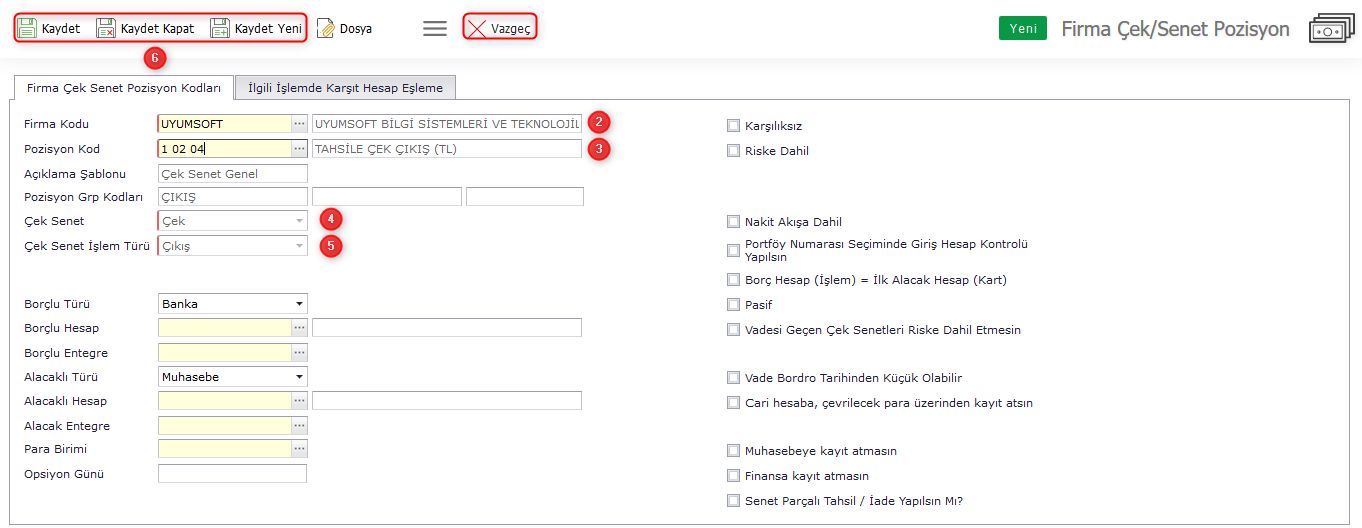Open the Firma Kodu lookup ellipsis button
This screenshot has height=528, width=1362.
click(299, 124)
